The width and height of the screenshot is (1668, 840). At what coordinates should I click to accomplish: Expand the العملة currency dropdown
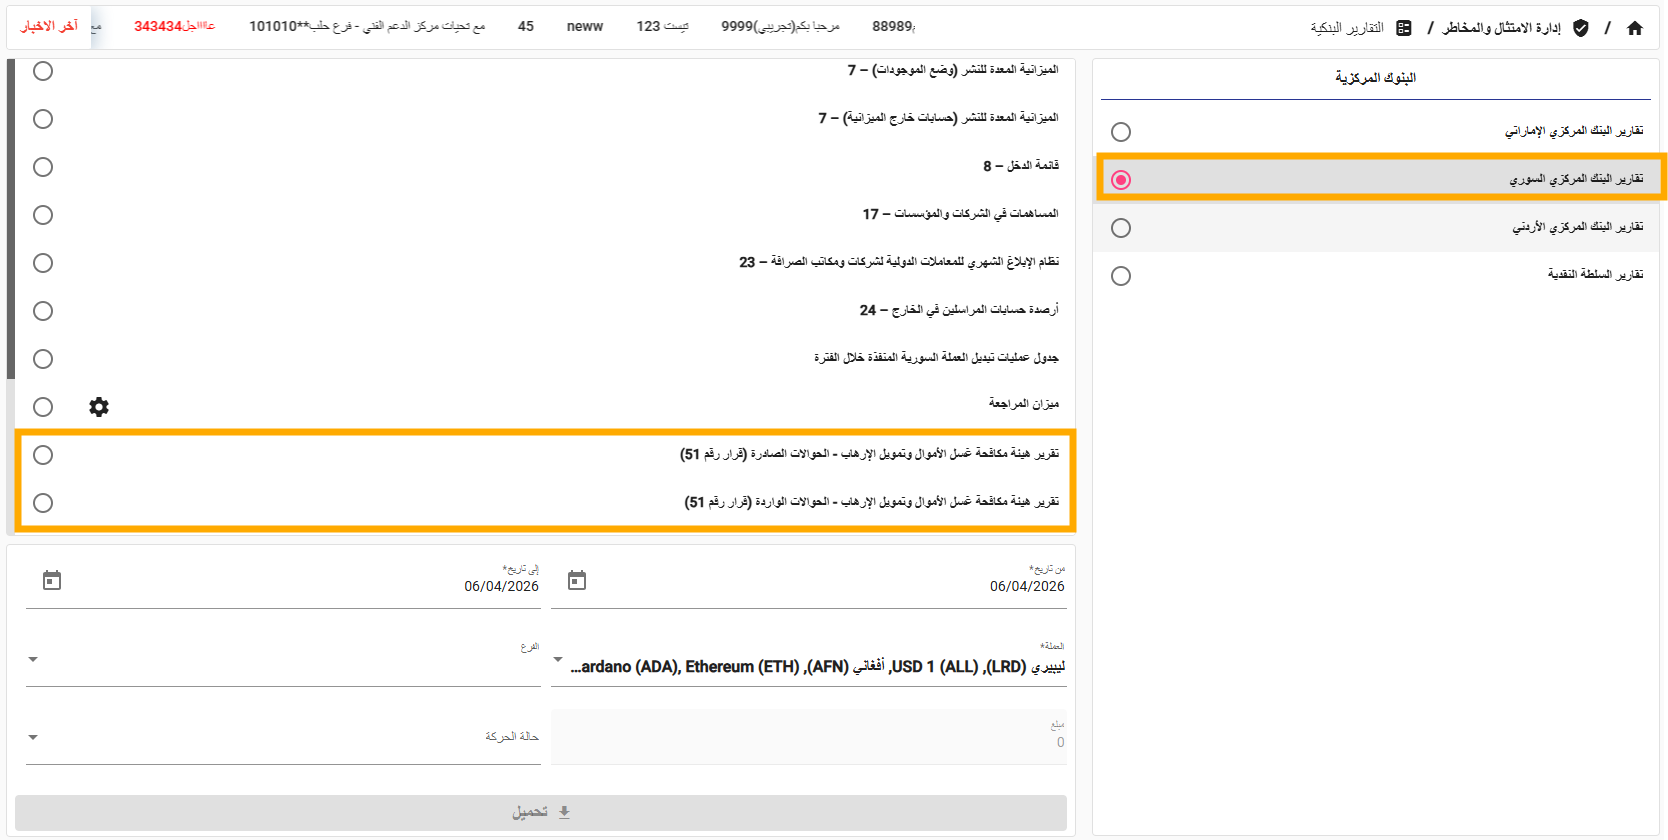coord(558,660)
